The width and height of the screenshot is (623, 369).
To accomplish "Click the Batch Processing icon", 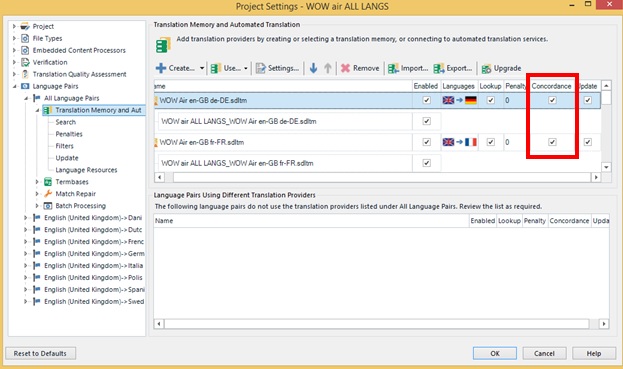I will pos(48,206).
